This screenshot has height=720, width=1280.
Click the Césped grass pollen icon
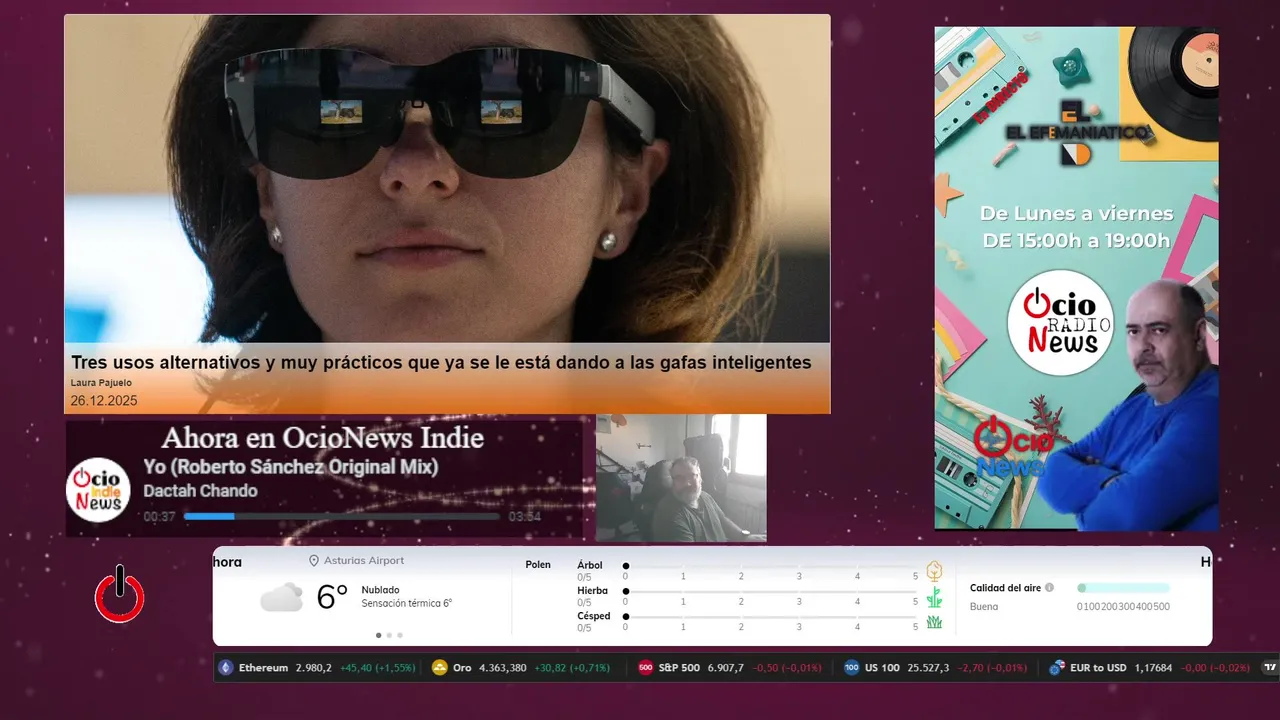point(934,622)
